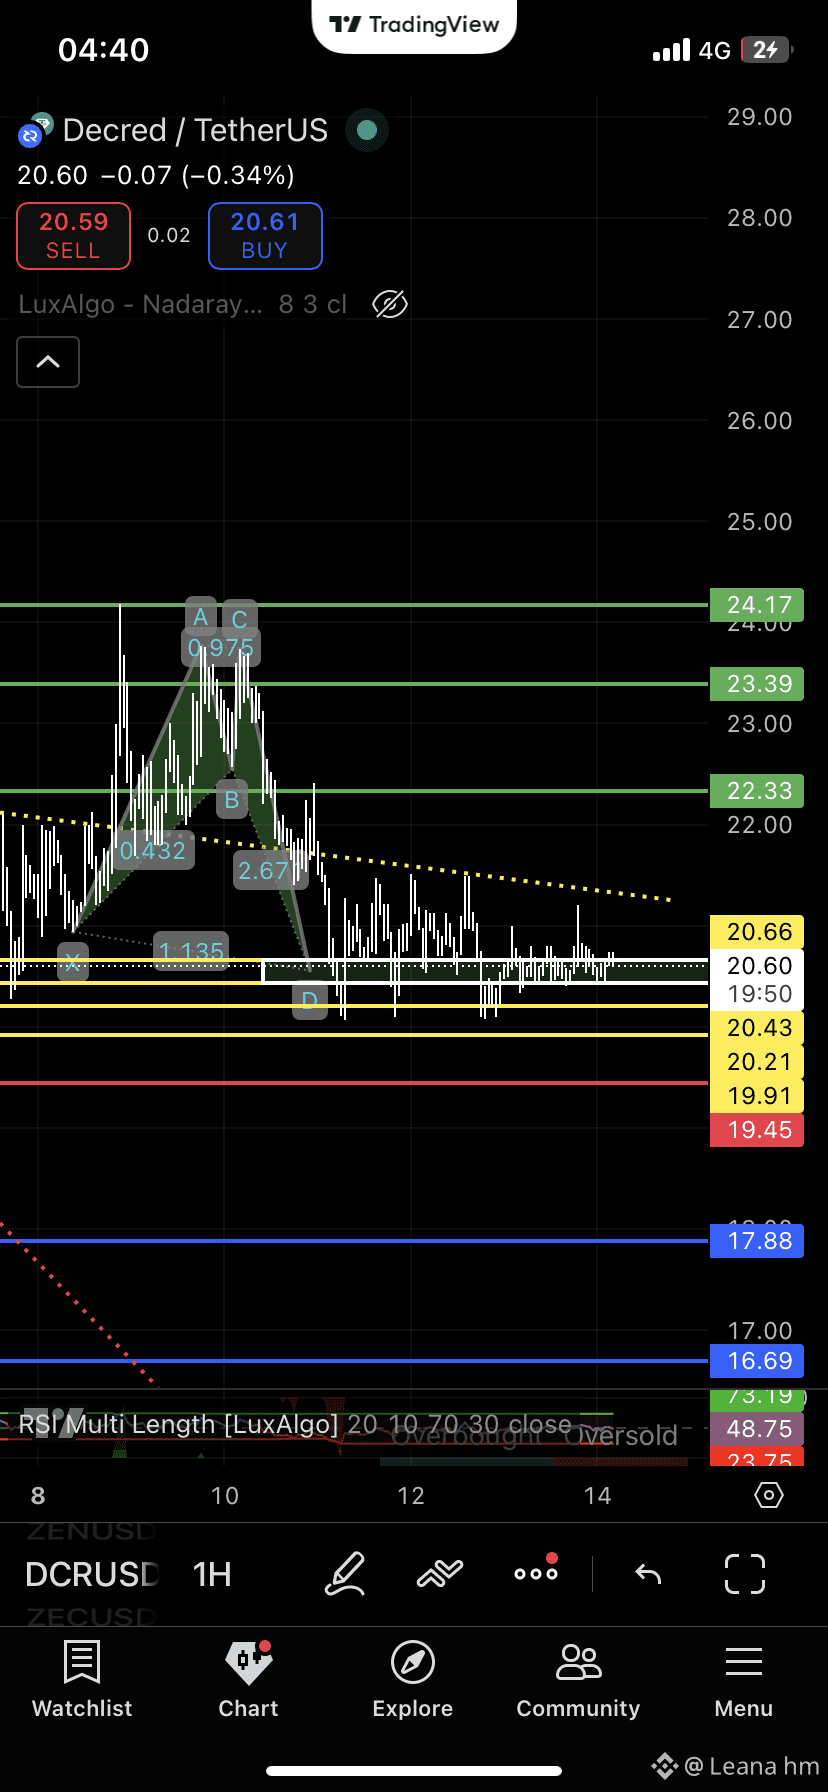
Task: Switch to the Community tab
Action: coord(578,1680)
